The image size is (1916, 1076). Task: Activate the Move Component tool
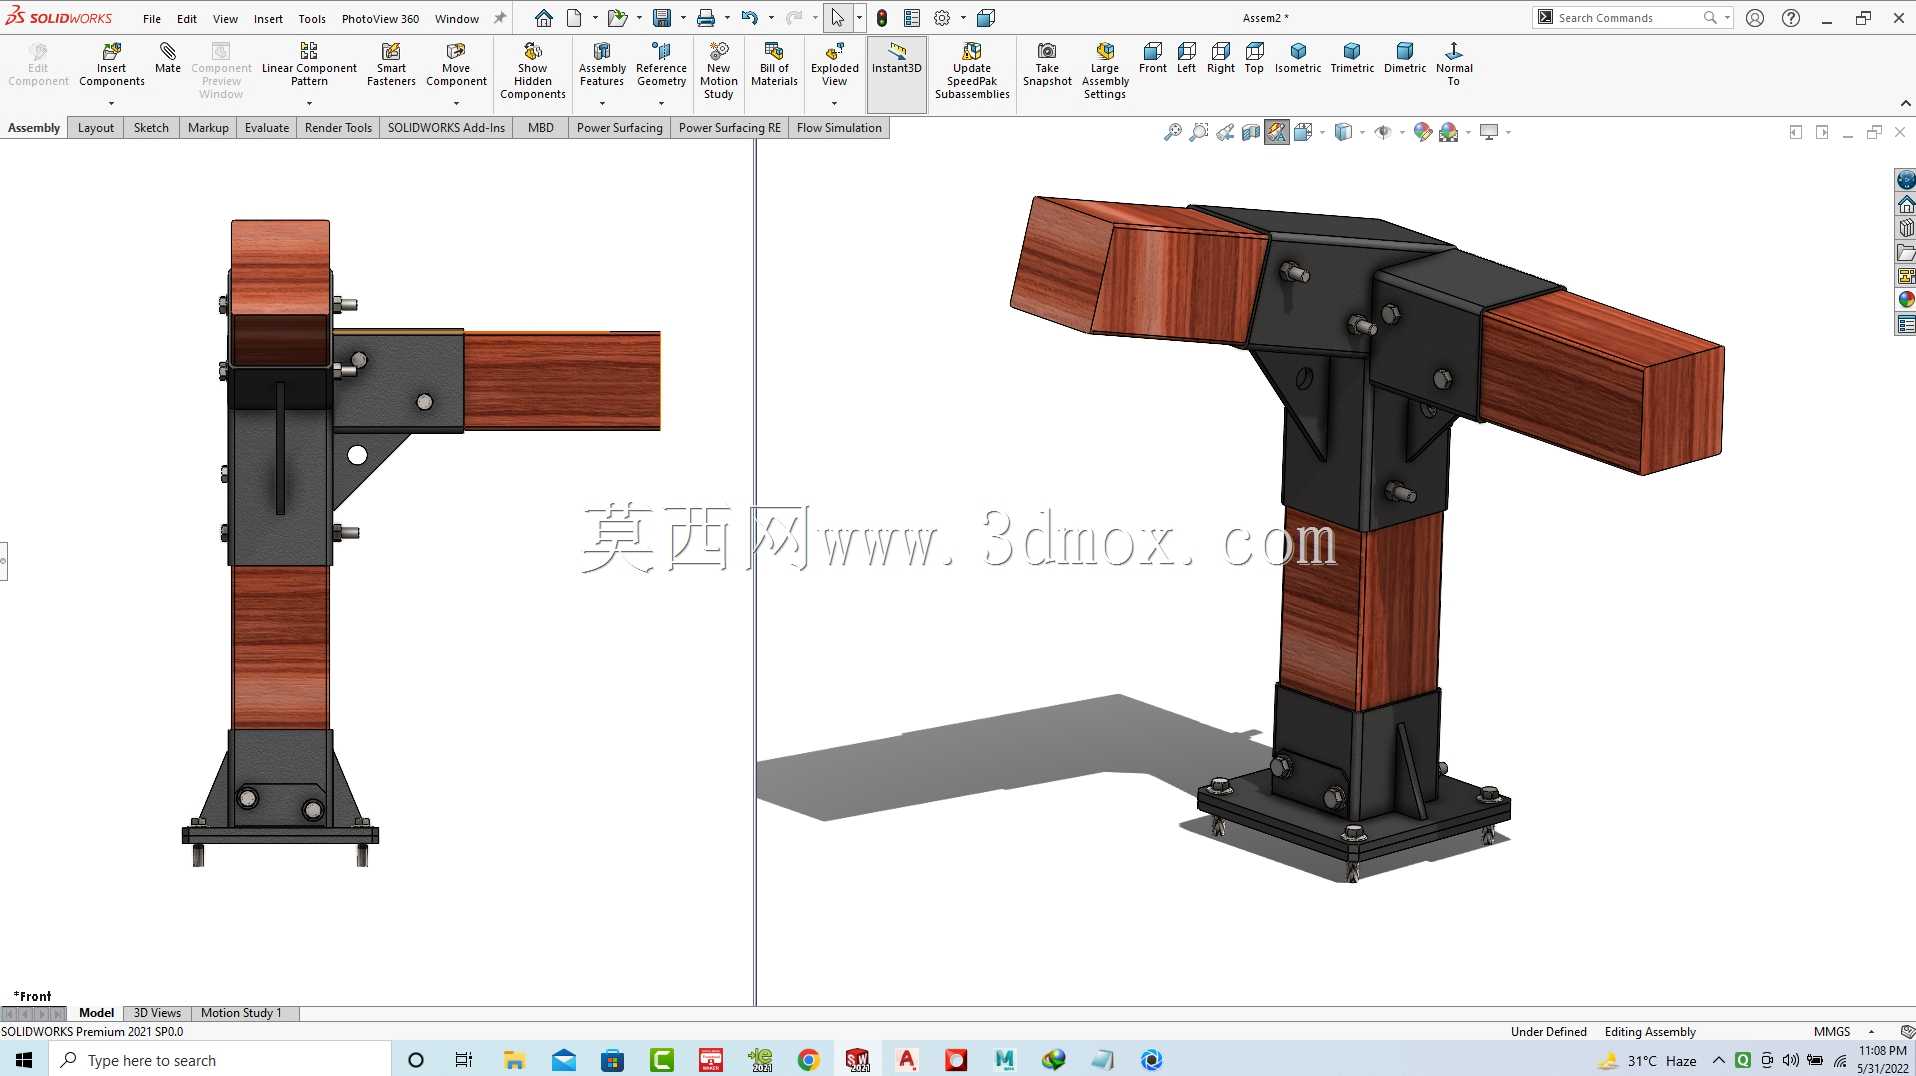point(456,65)
